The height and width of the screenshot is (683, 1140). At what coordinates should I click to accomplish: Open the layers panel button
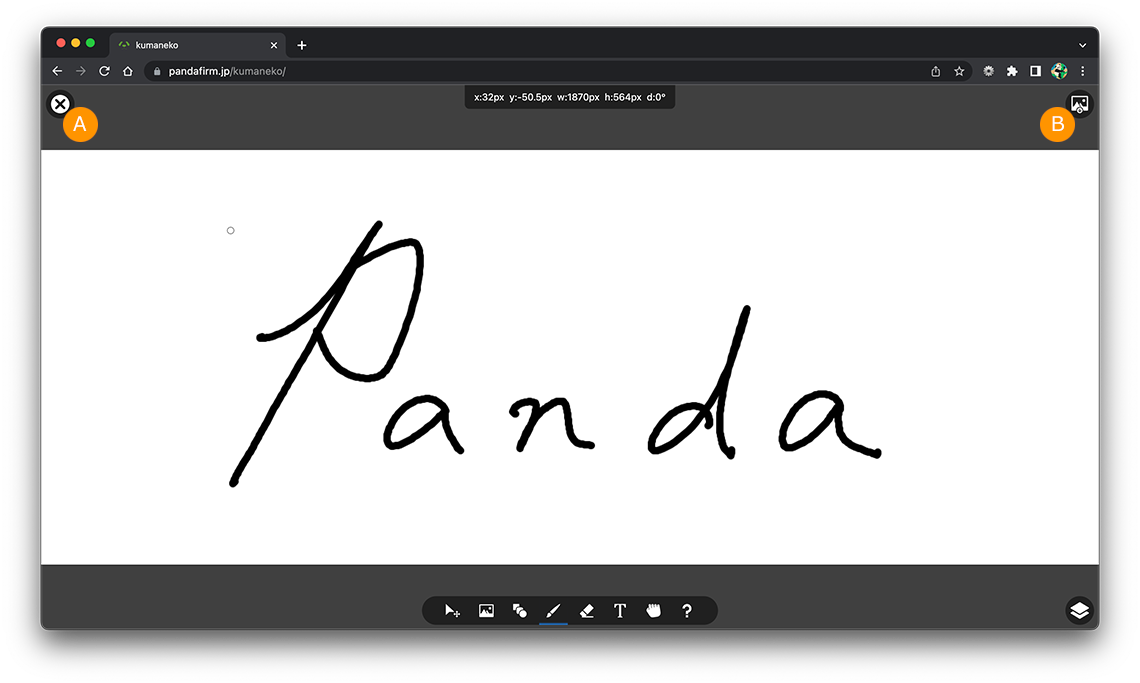click(x=1079, y=610)
